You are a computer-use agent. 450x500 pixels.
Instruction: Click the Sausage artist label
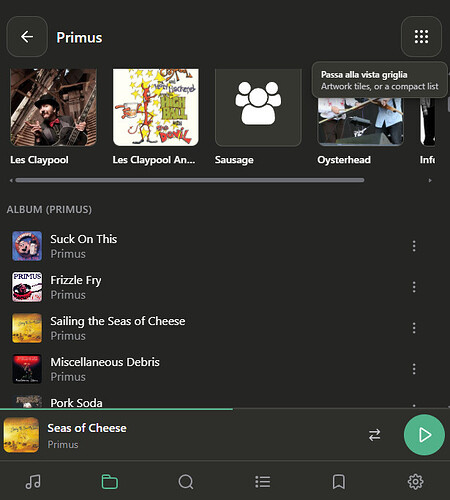(234, 160)
